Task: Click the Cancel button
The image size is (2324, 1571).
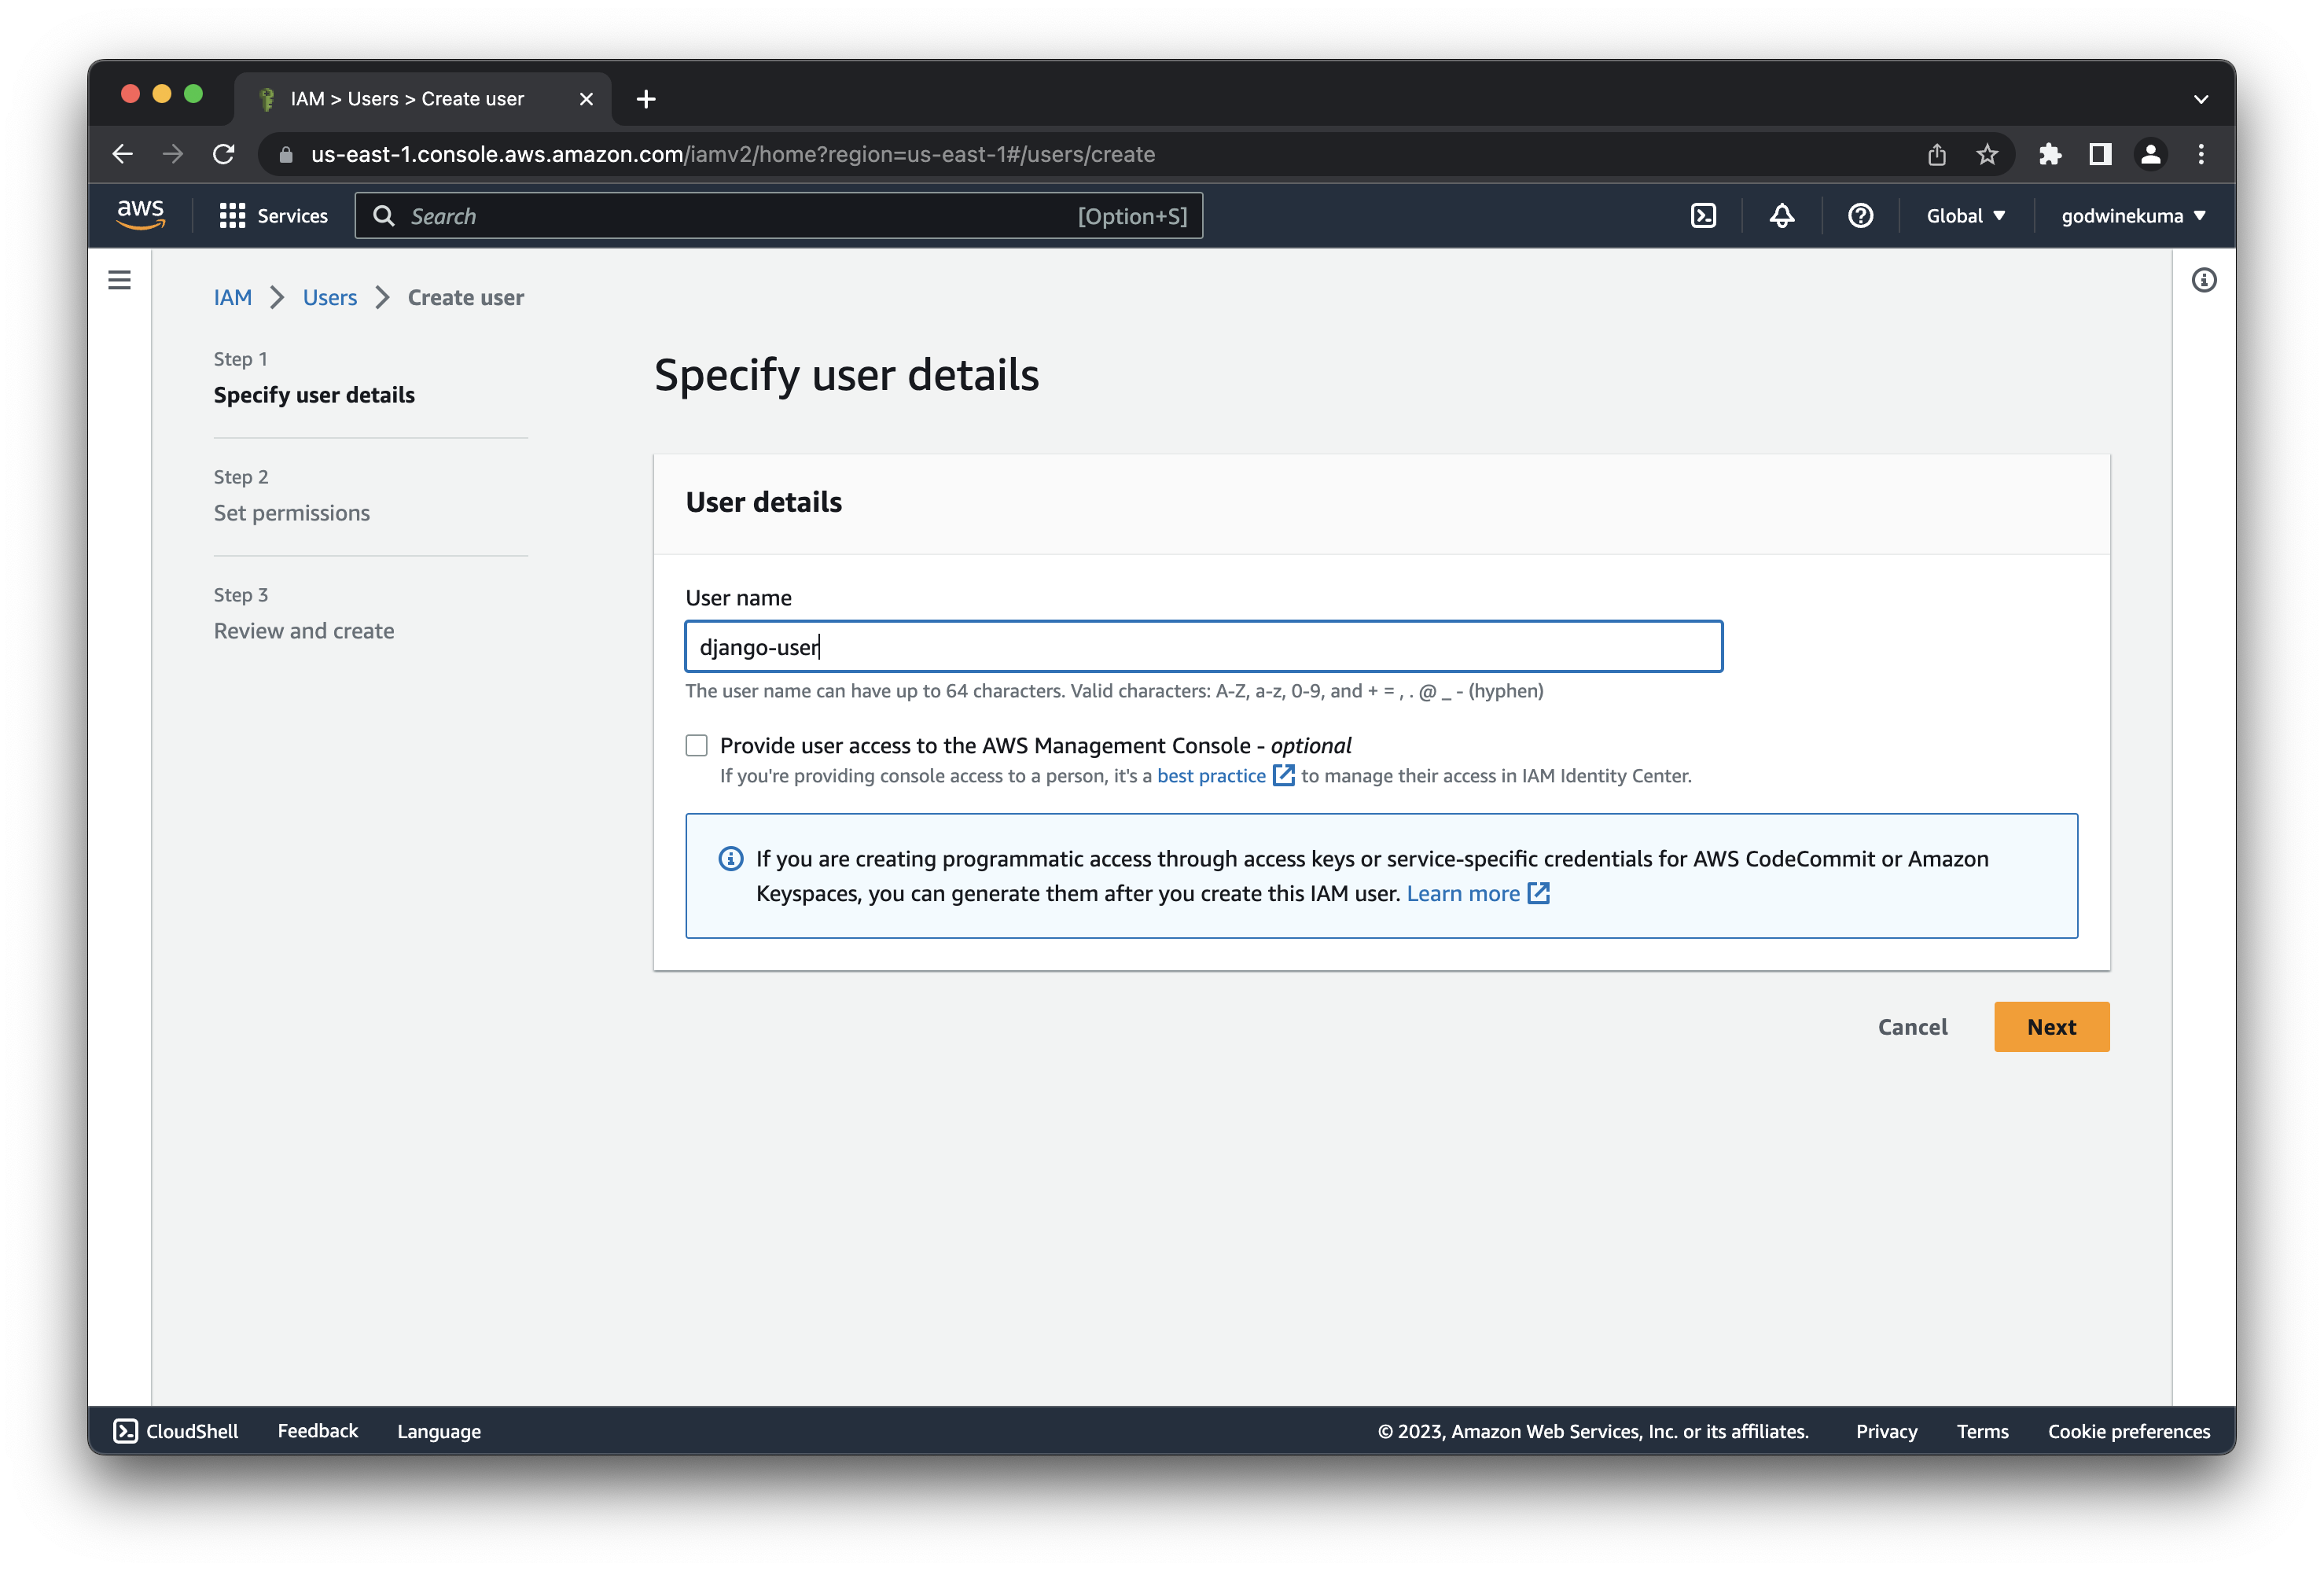Action: click(x=1912, y=1027)
